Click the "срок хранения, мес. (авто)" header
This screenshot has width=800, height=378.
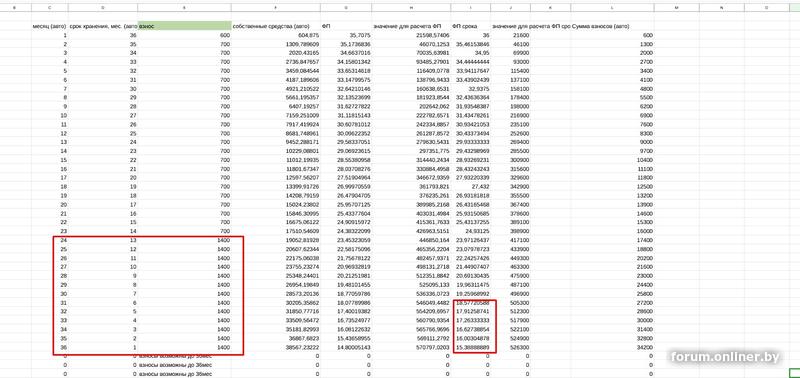point(103,26)
